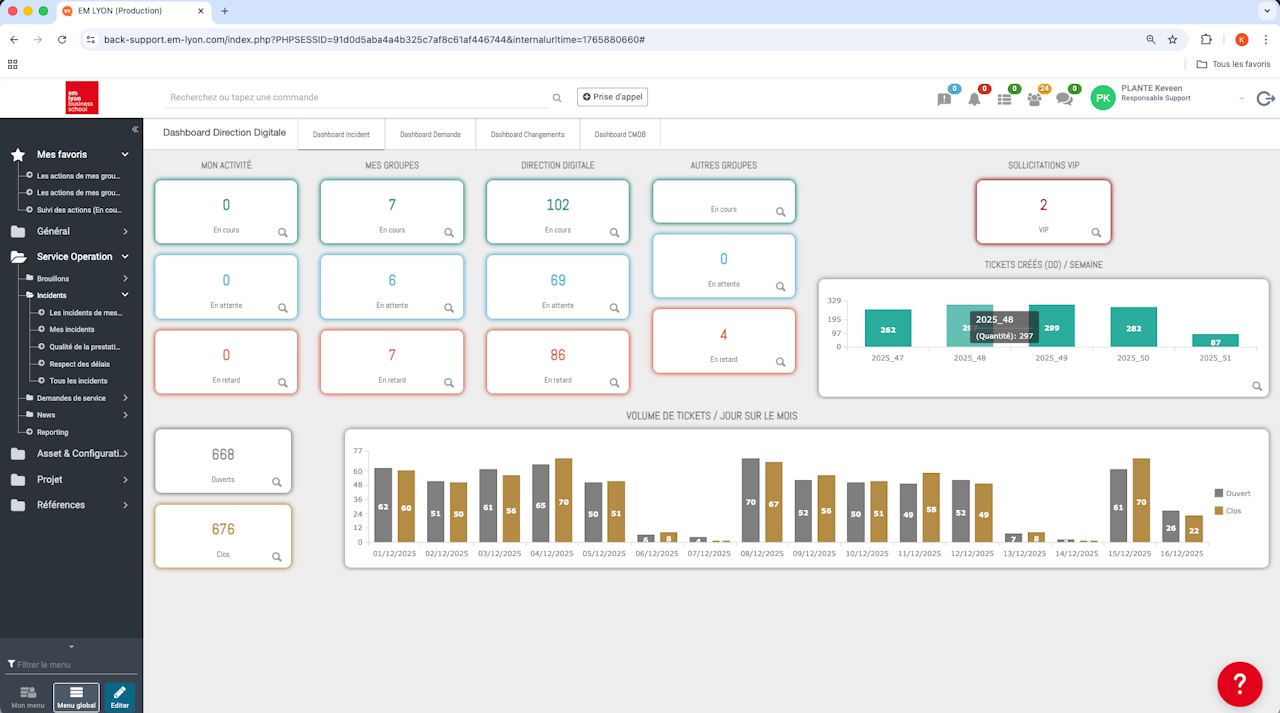Switch sidebar to Mon menu
Image resolution: width=1280 pixels, height=713 pixels.
coord(28,697)
